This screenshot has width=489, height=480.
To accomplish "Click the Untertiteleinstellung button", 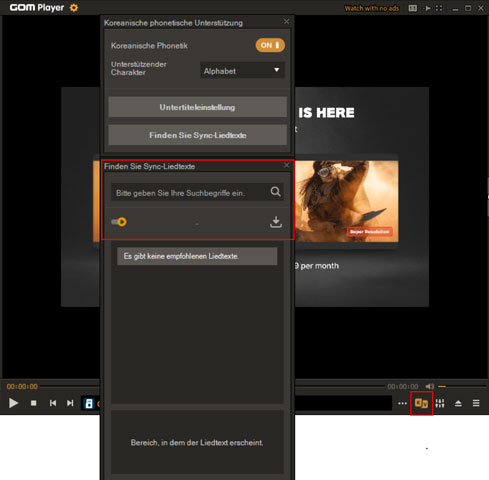I will [197, 107].
